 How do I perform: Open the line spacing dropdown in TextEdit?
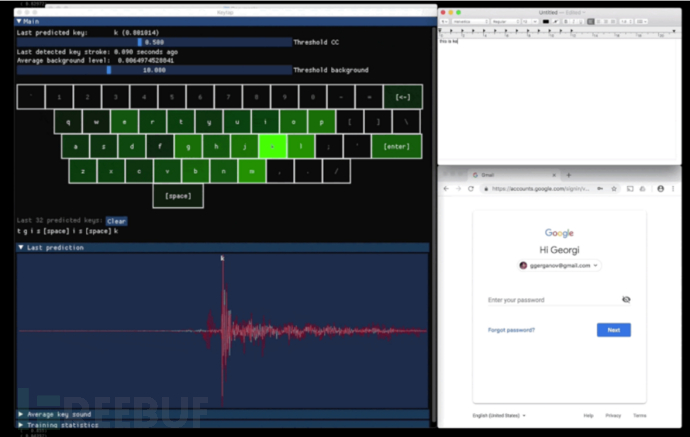pos(626,22)
